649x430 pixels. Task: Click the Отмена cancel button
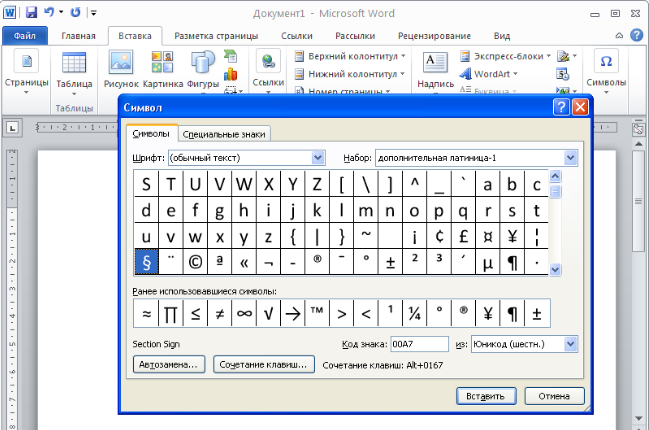[554, 396]
